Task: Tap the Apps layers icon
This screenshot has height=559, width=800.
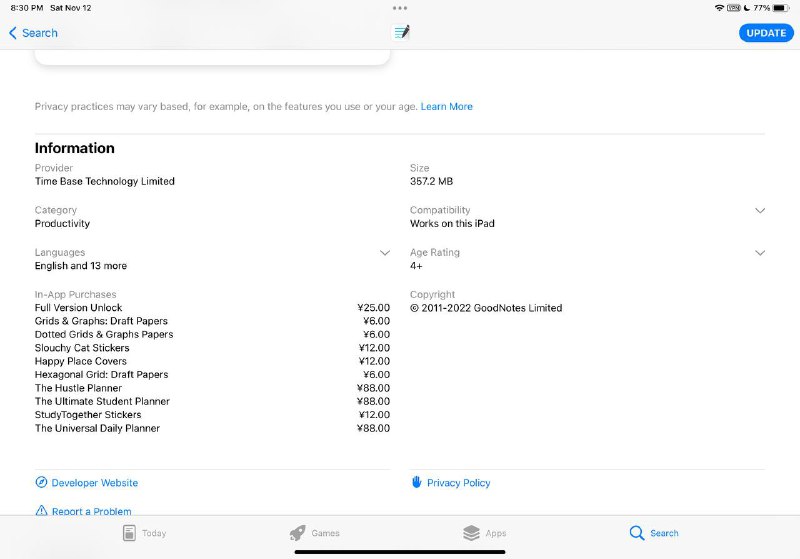Action: 471,533
